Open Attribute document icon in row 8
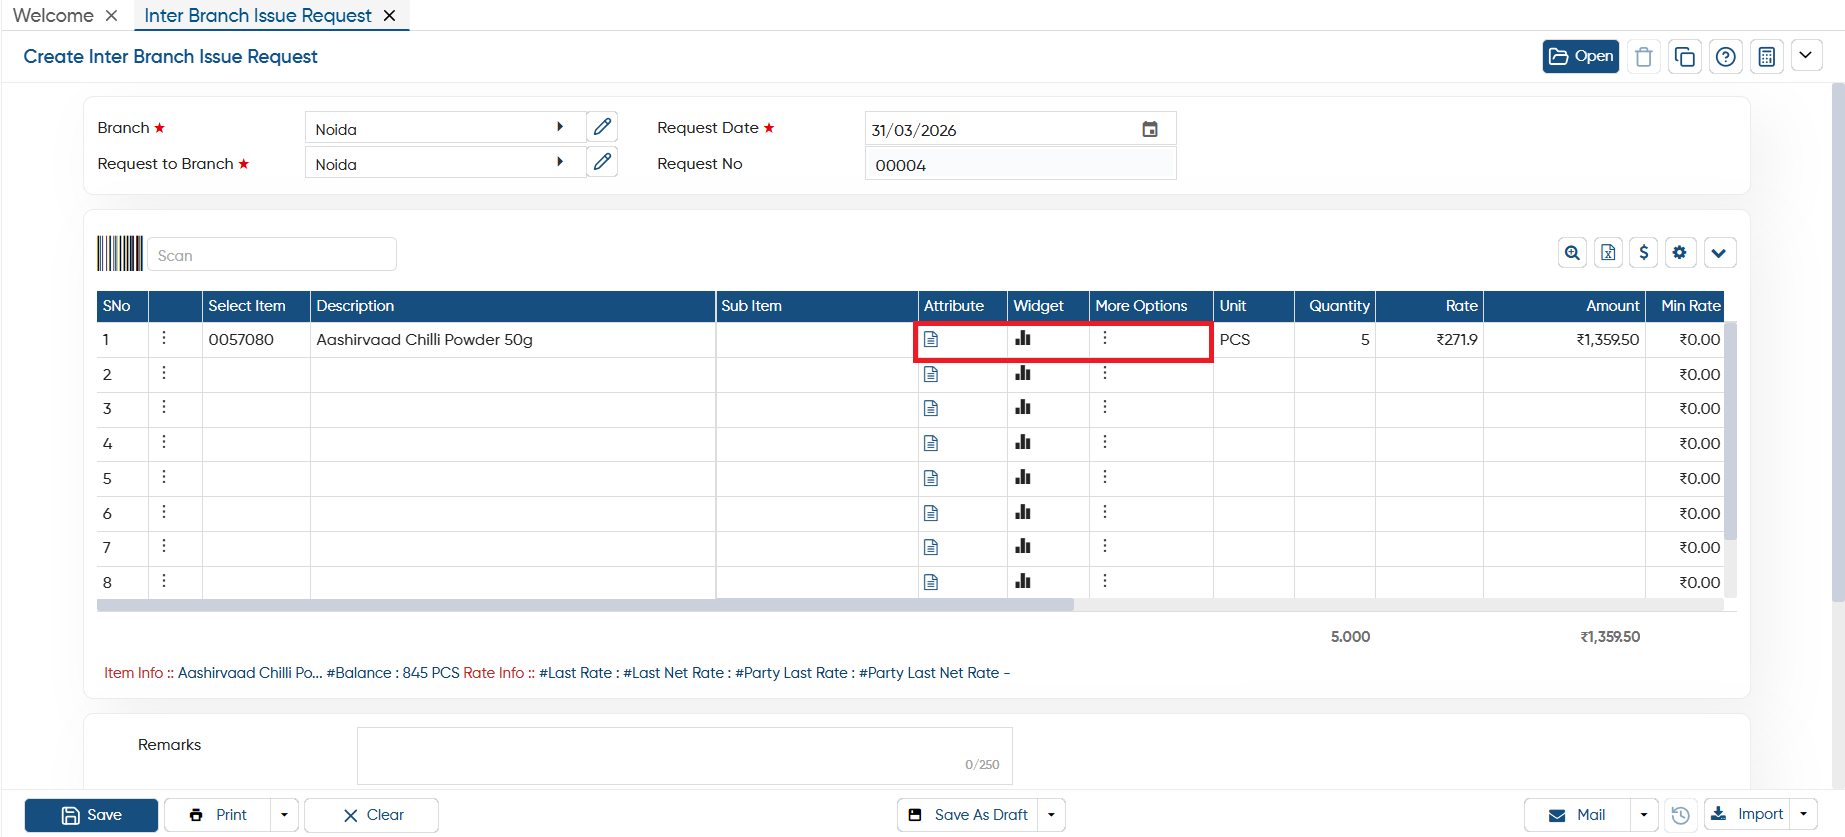Image resolution: width=1845 pixels, height=837 pixels. click(x=931, y=582)
